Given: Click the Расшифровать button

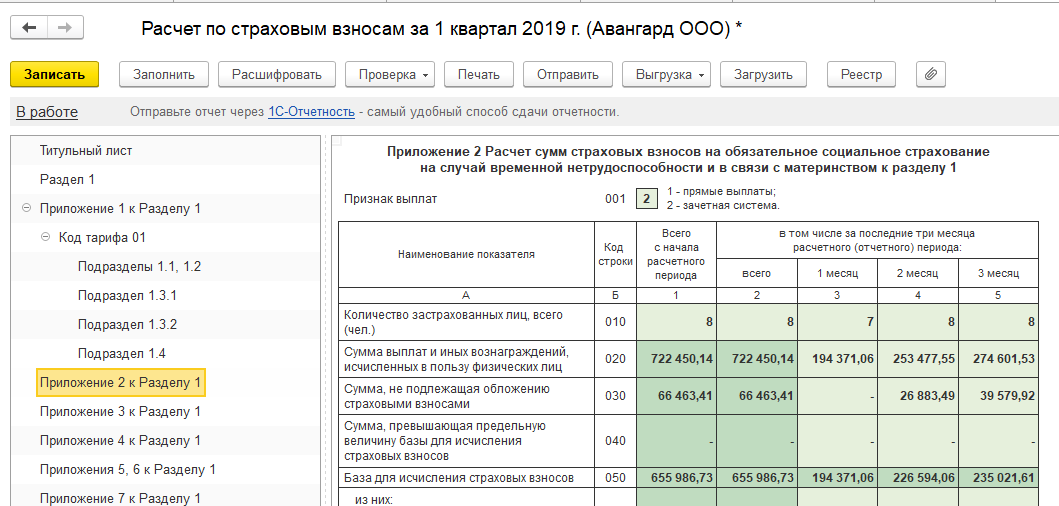Looking at the screenshot, I should pyautogui.click(x=276, y=74).
